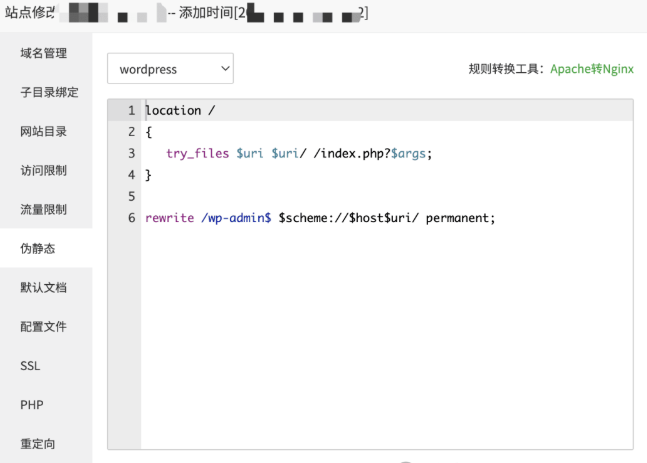Select the 伪静态 tab
This screenshot has height=463, width=647.
[x=38, y=249]
